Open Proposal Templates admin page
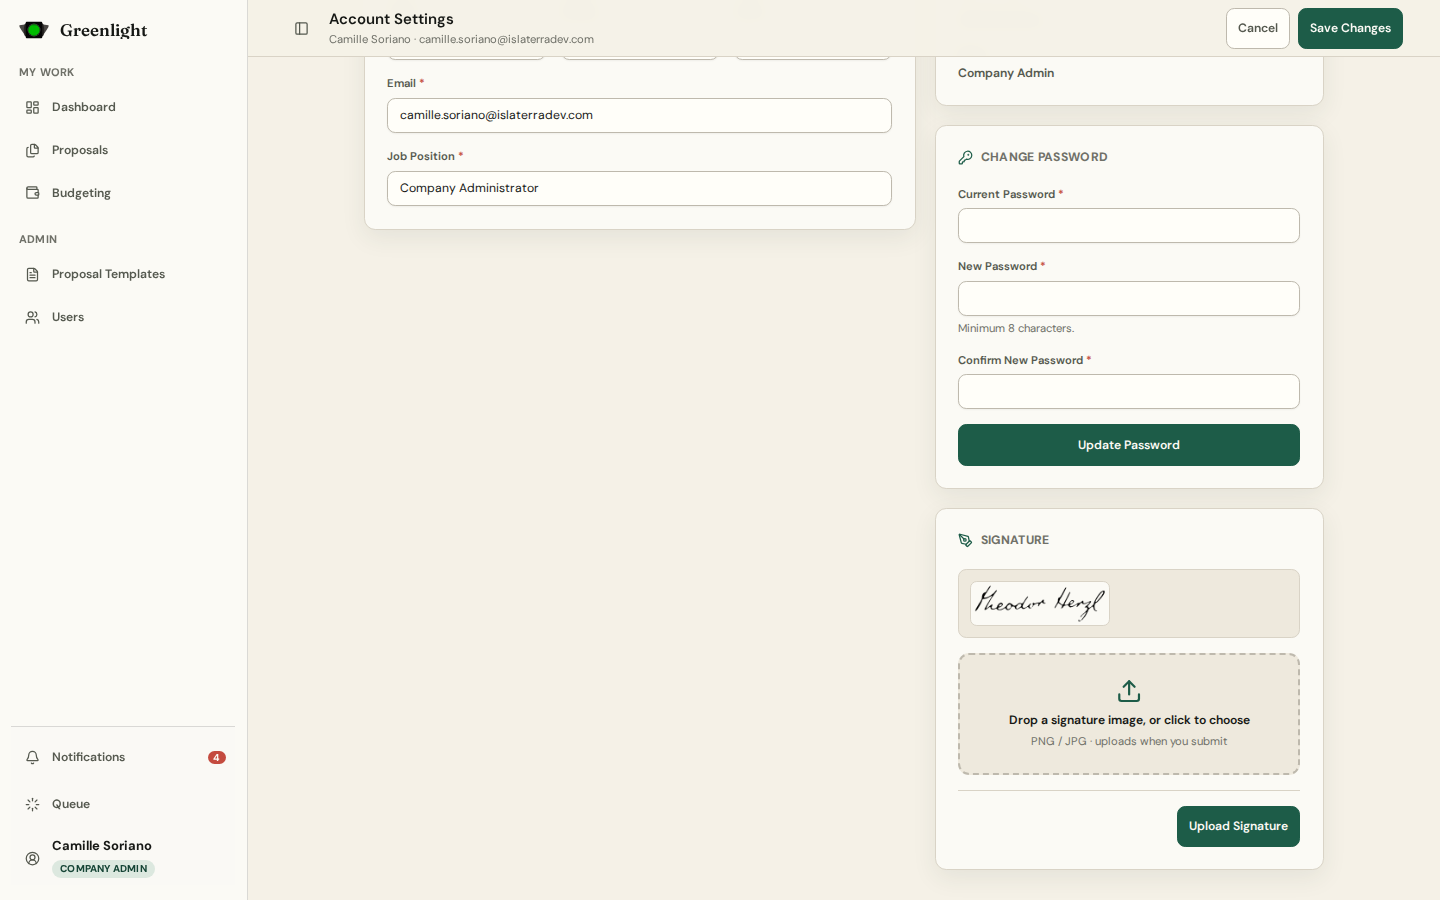The width and height of the screenshot is (1440, 900). (123, 274)
